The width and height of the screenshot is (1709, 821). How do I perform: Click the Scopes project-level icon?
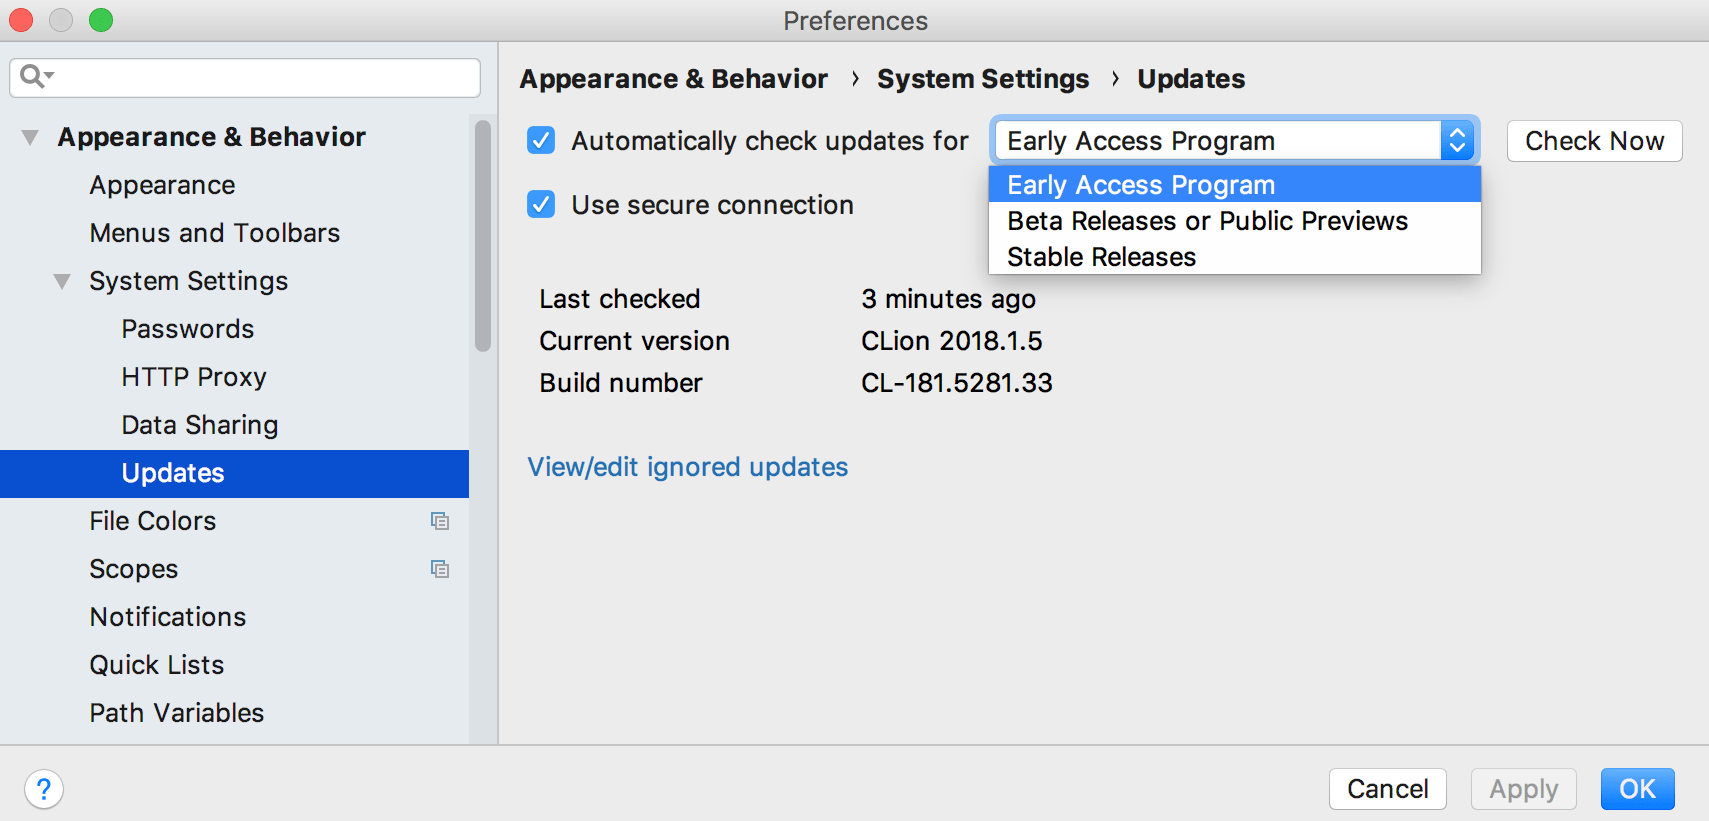440,569
